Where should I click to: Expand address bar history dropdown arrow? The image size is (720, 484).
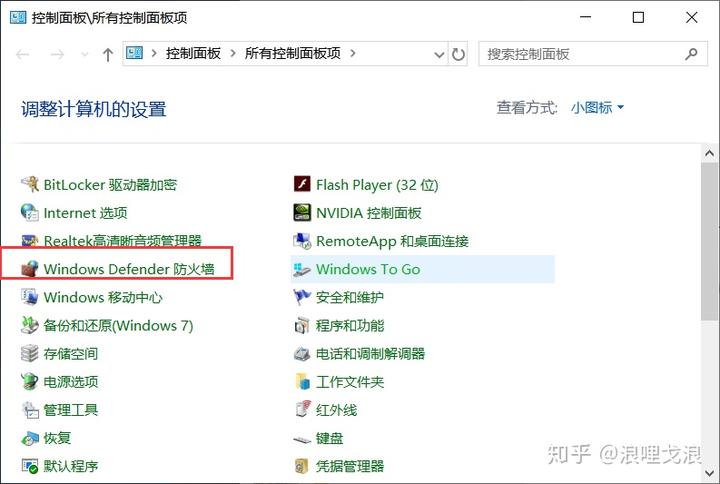[439, 55]
